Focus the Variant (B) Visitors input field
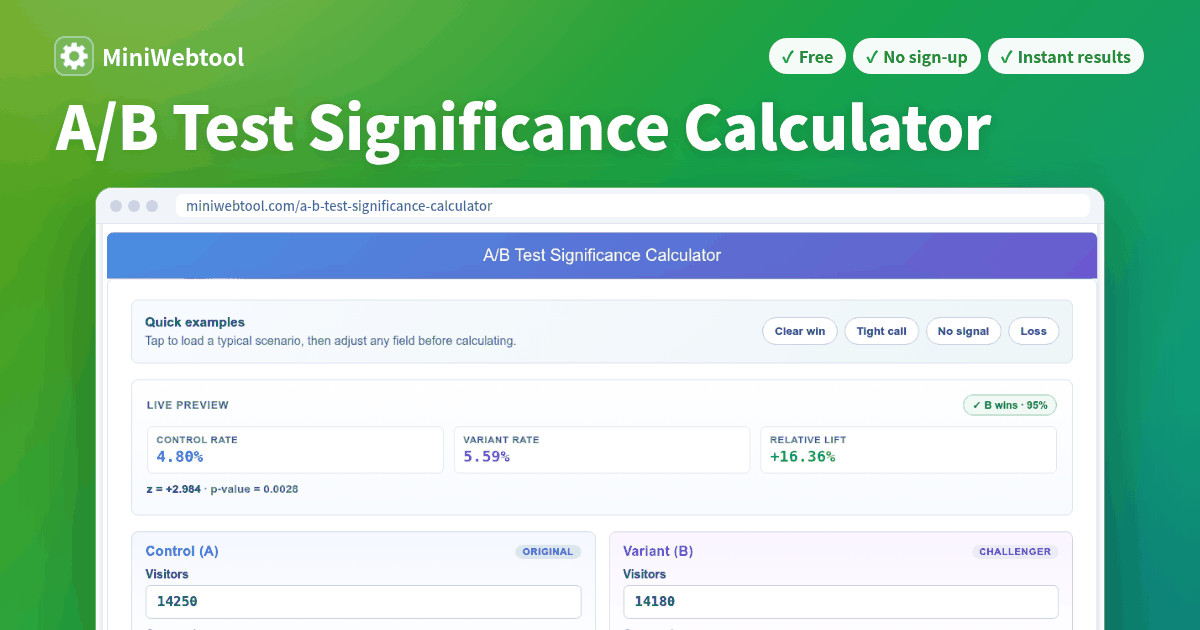Viewport: 1200px width, 630px height. coord(841,602)
